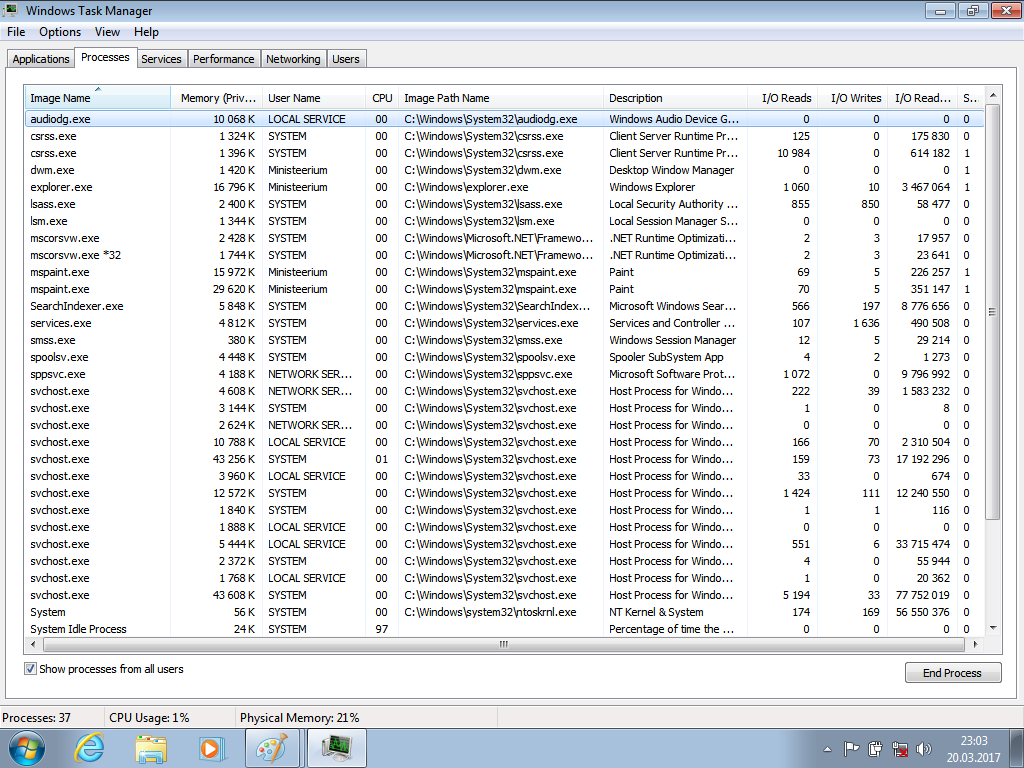Select the System Idle Process row
Image resolution: width=1024 pixels, height=768 pixels.
[x=504, y=628]
